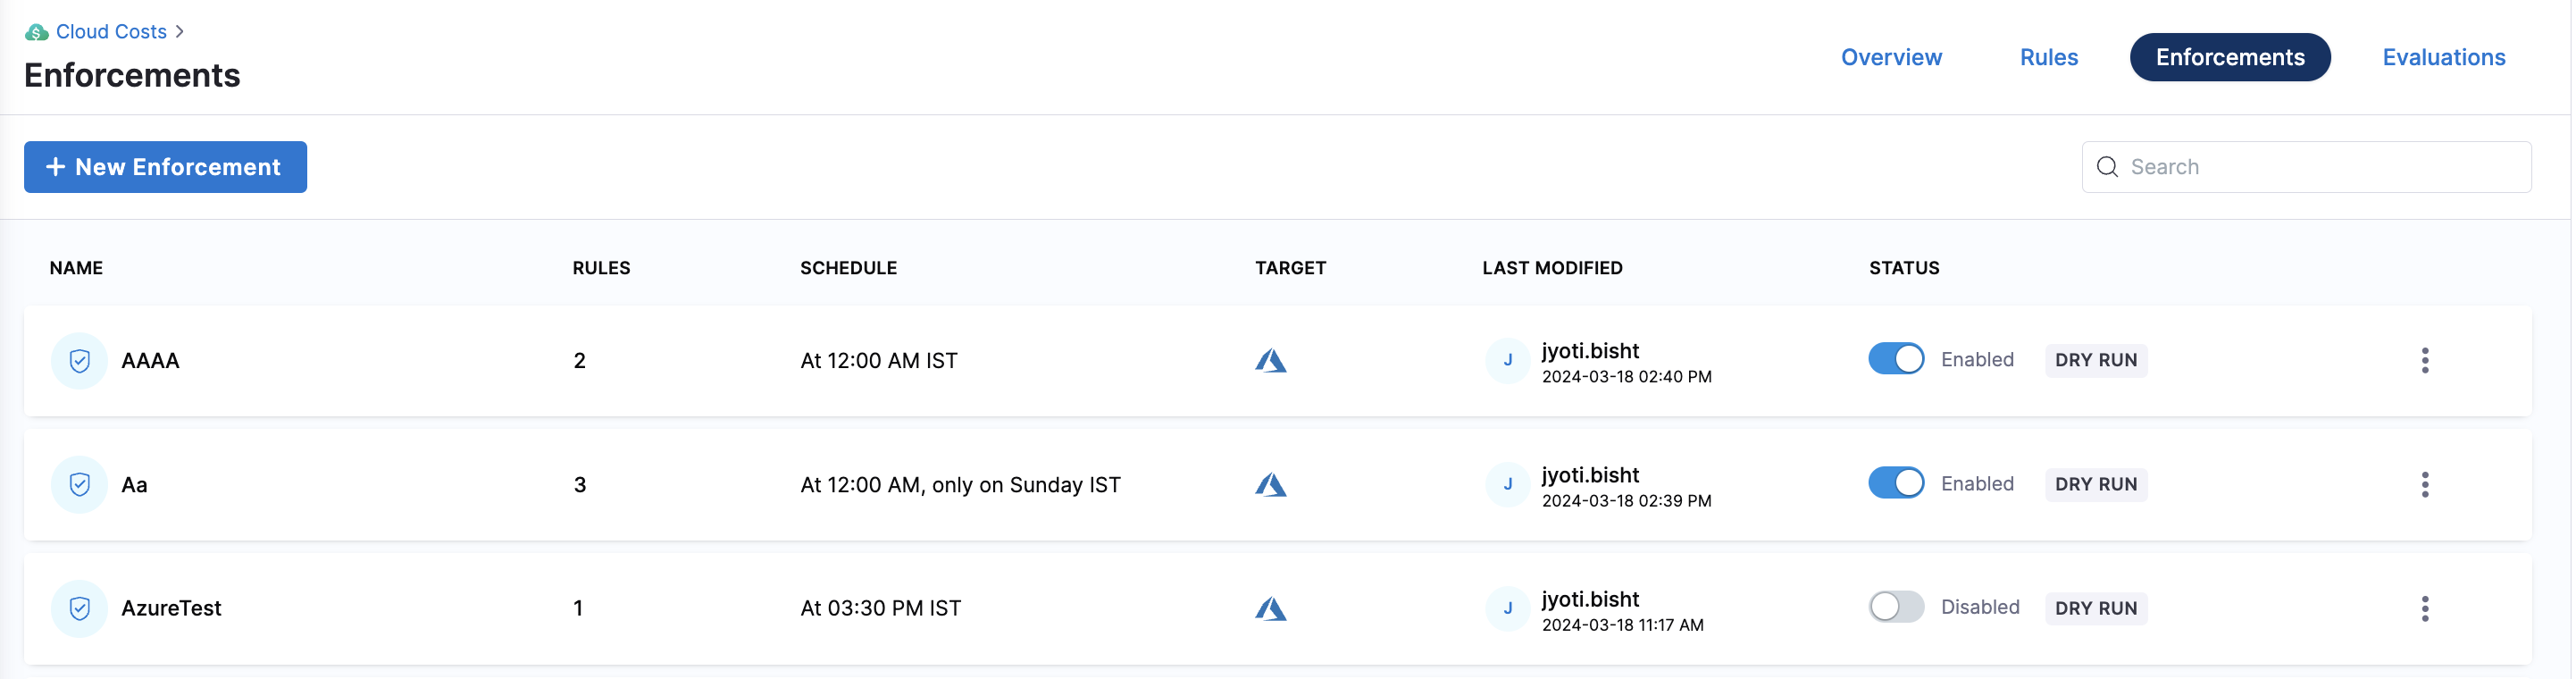
Task: Enable the AzureTest enforcement toggle
Action: coord(1895,607)
